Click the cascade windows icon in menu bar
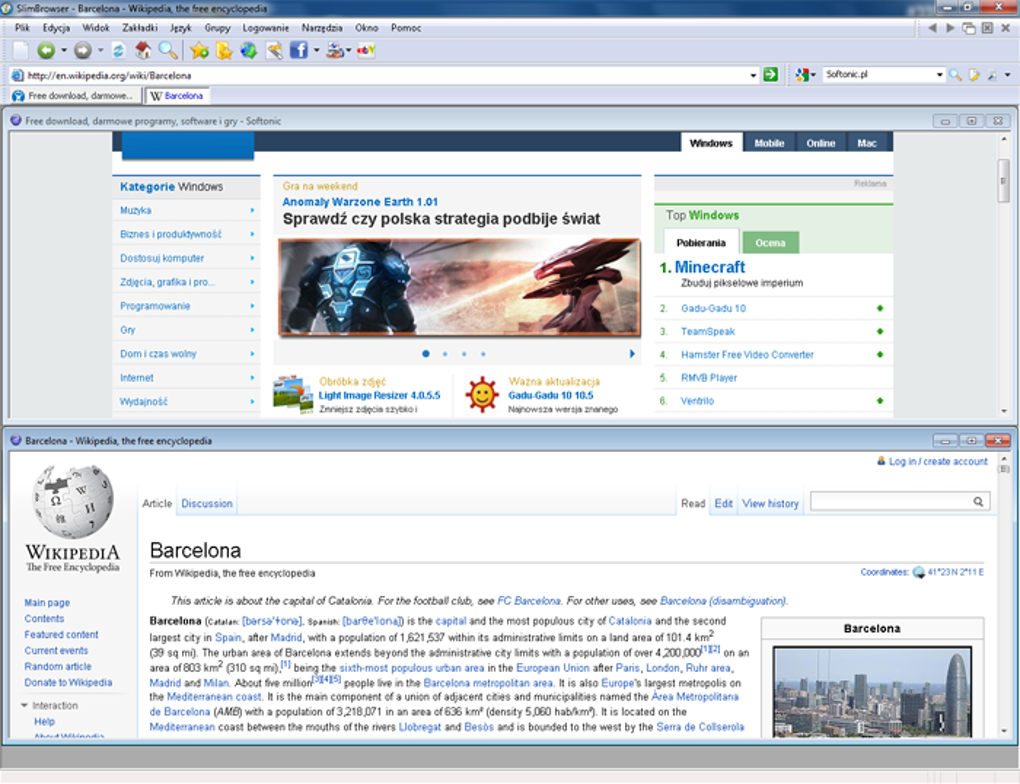This screenshot has height=784, width=1020. coord(969,28)
